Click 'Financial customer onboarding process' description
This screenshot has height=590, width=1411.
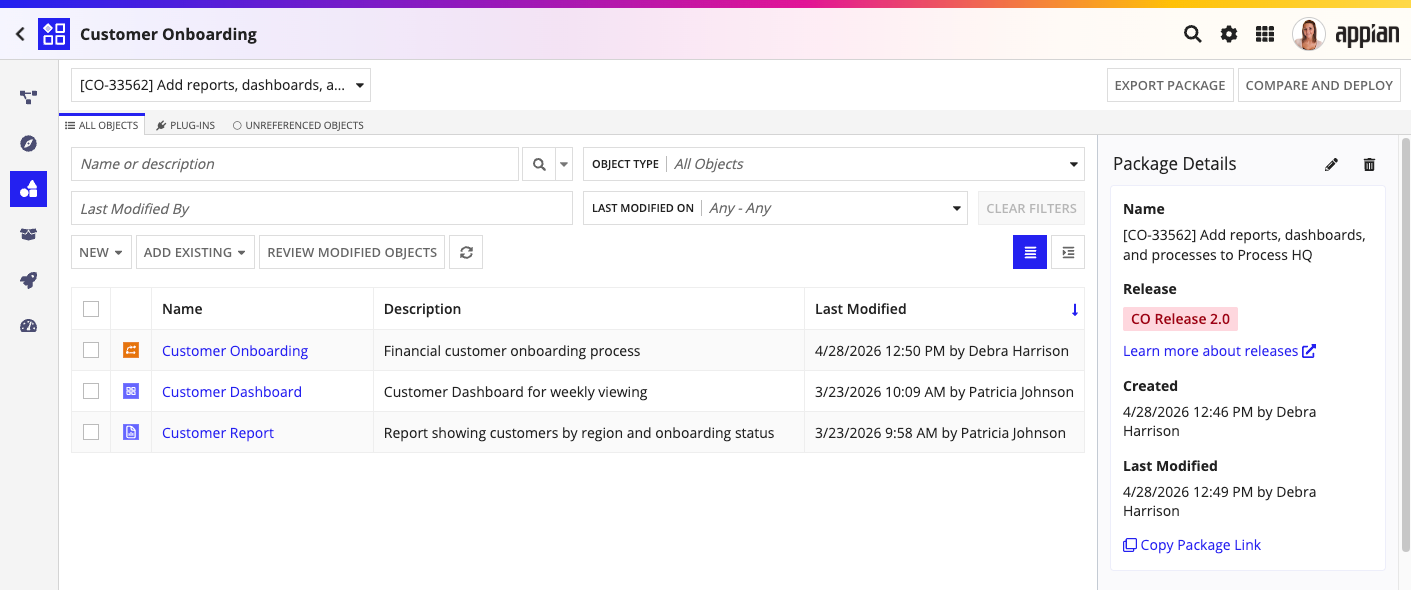512,351
